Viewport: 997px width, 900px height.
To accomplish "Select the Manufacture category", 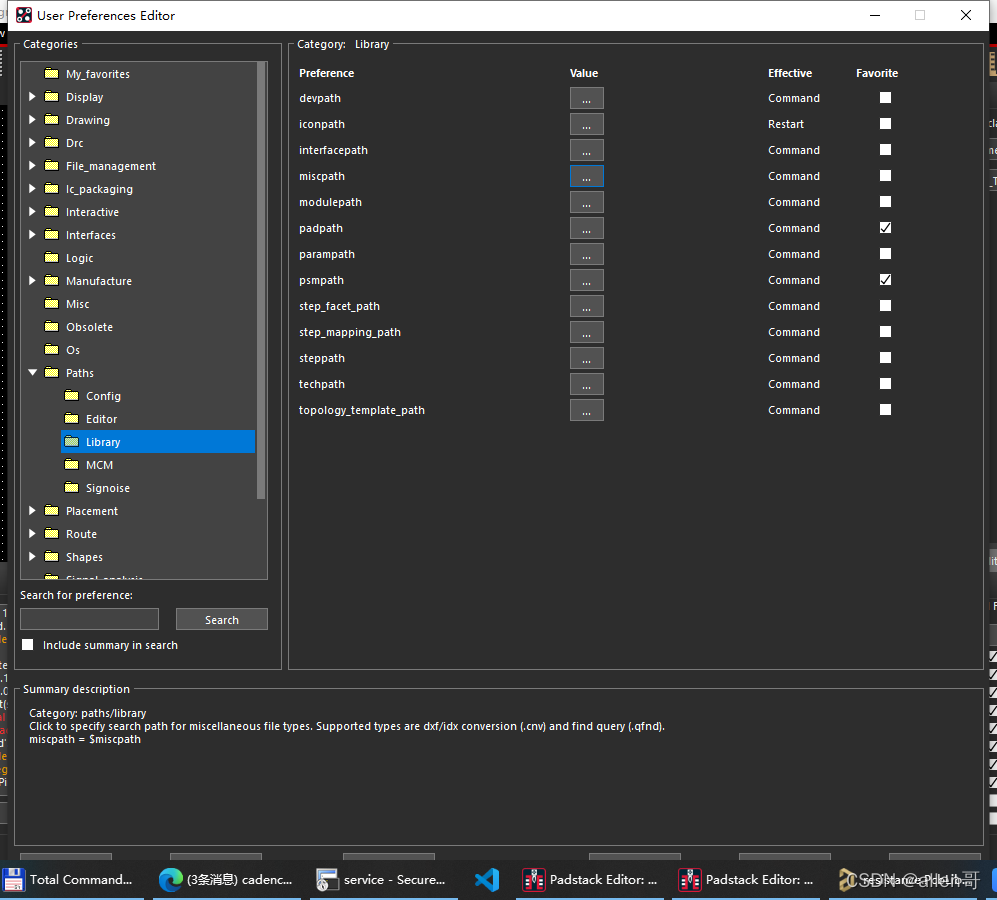I will [x=99, y=280].
